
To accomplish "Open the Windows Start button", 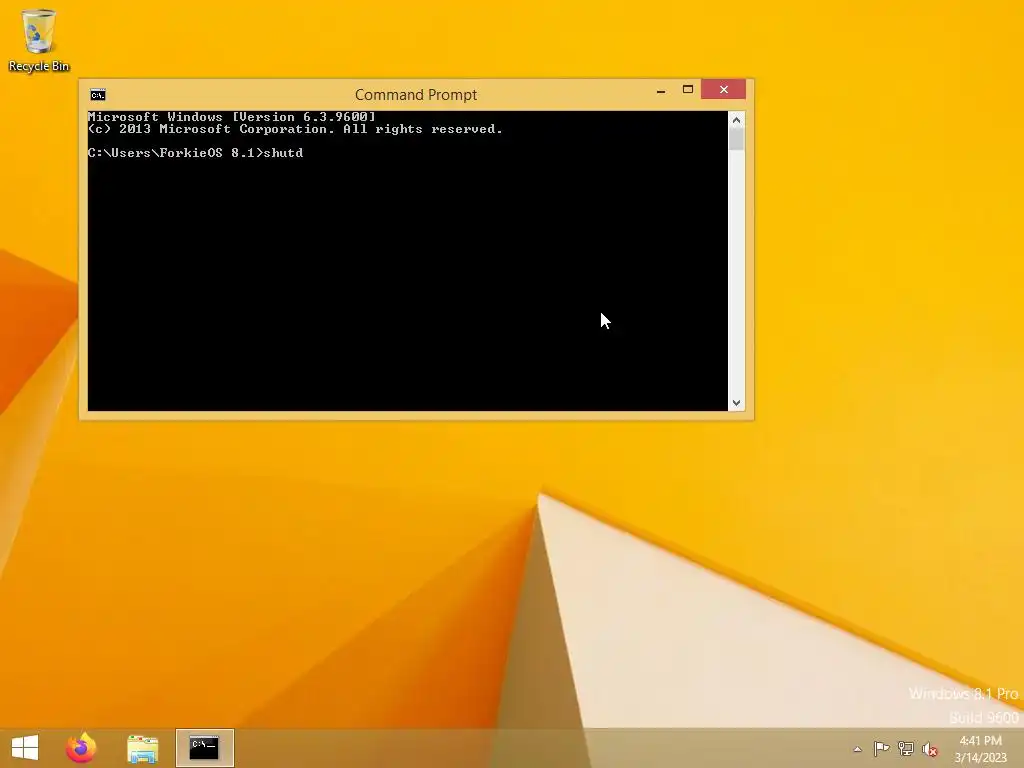I will pos(25,748).
